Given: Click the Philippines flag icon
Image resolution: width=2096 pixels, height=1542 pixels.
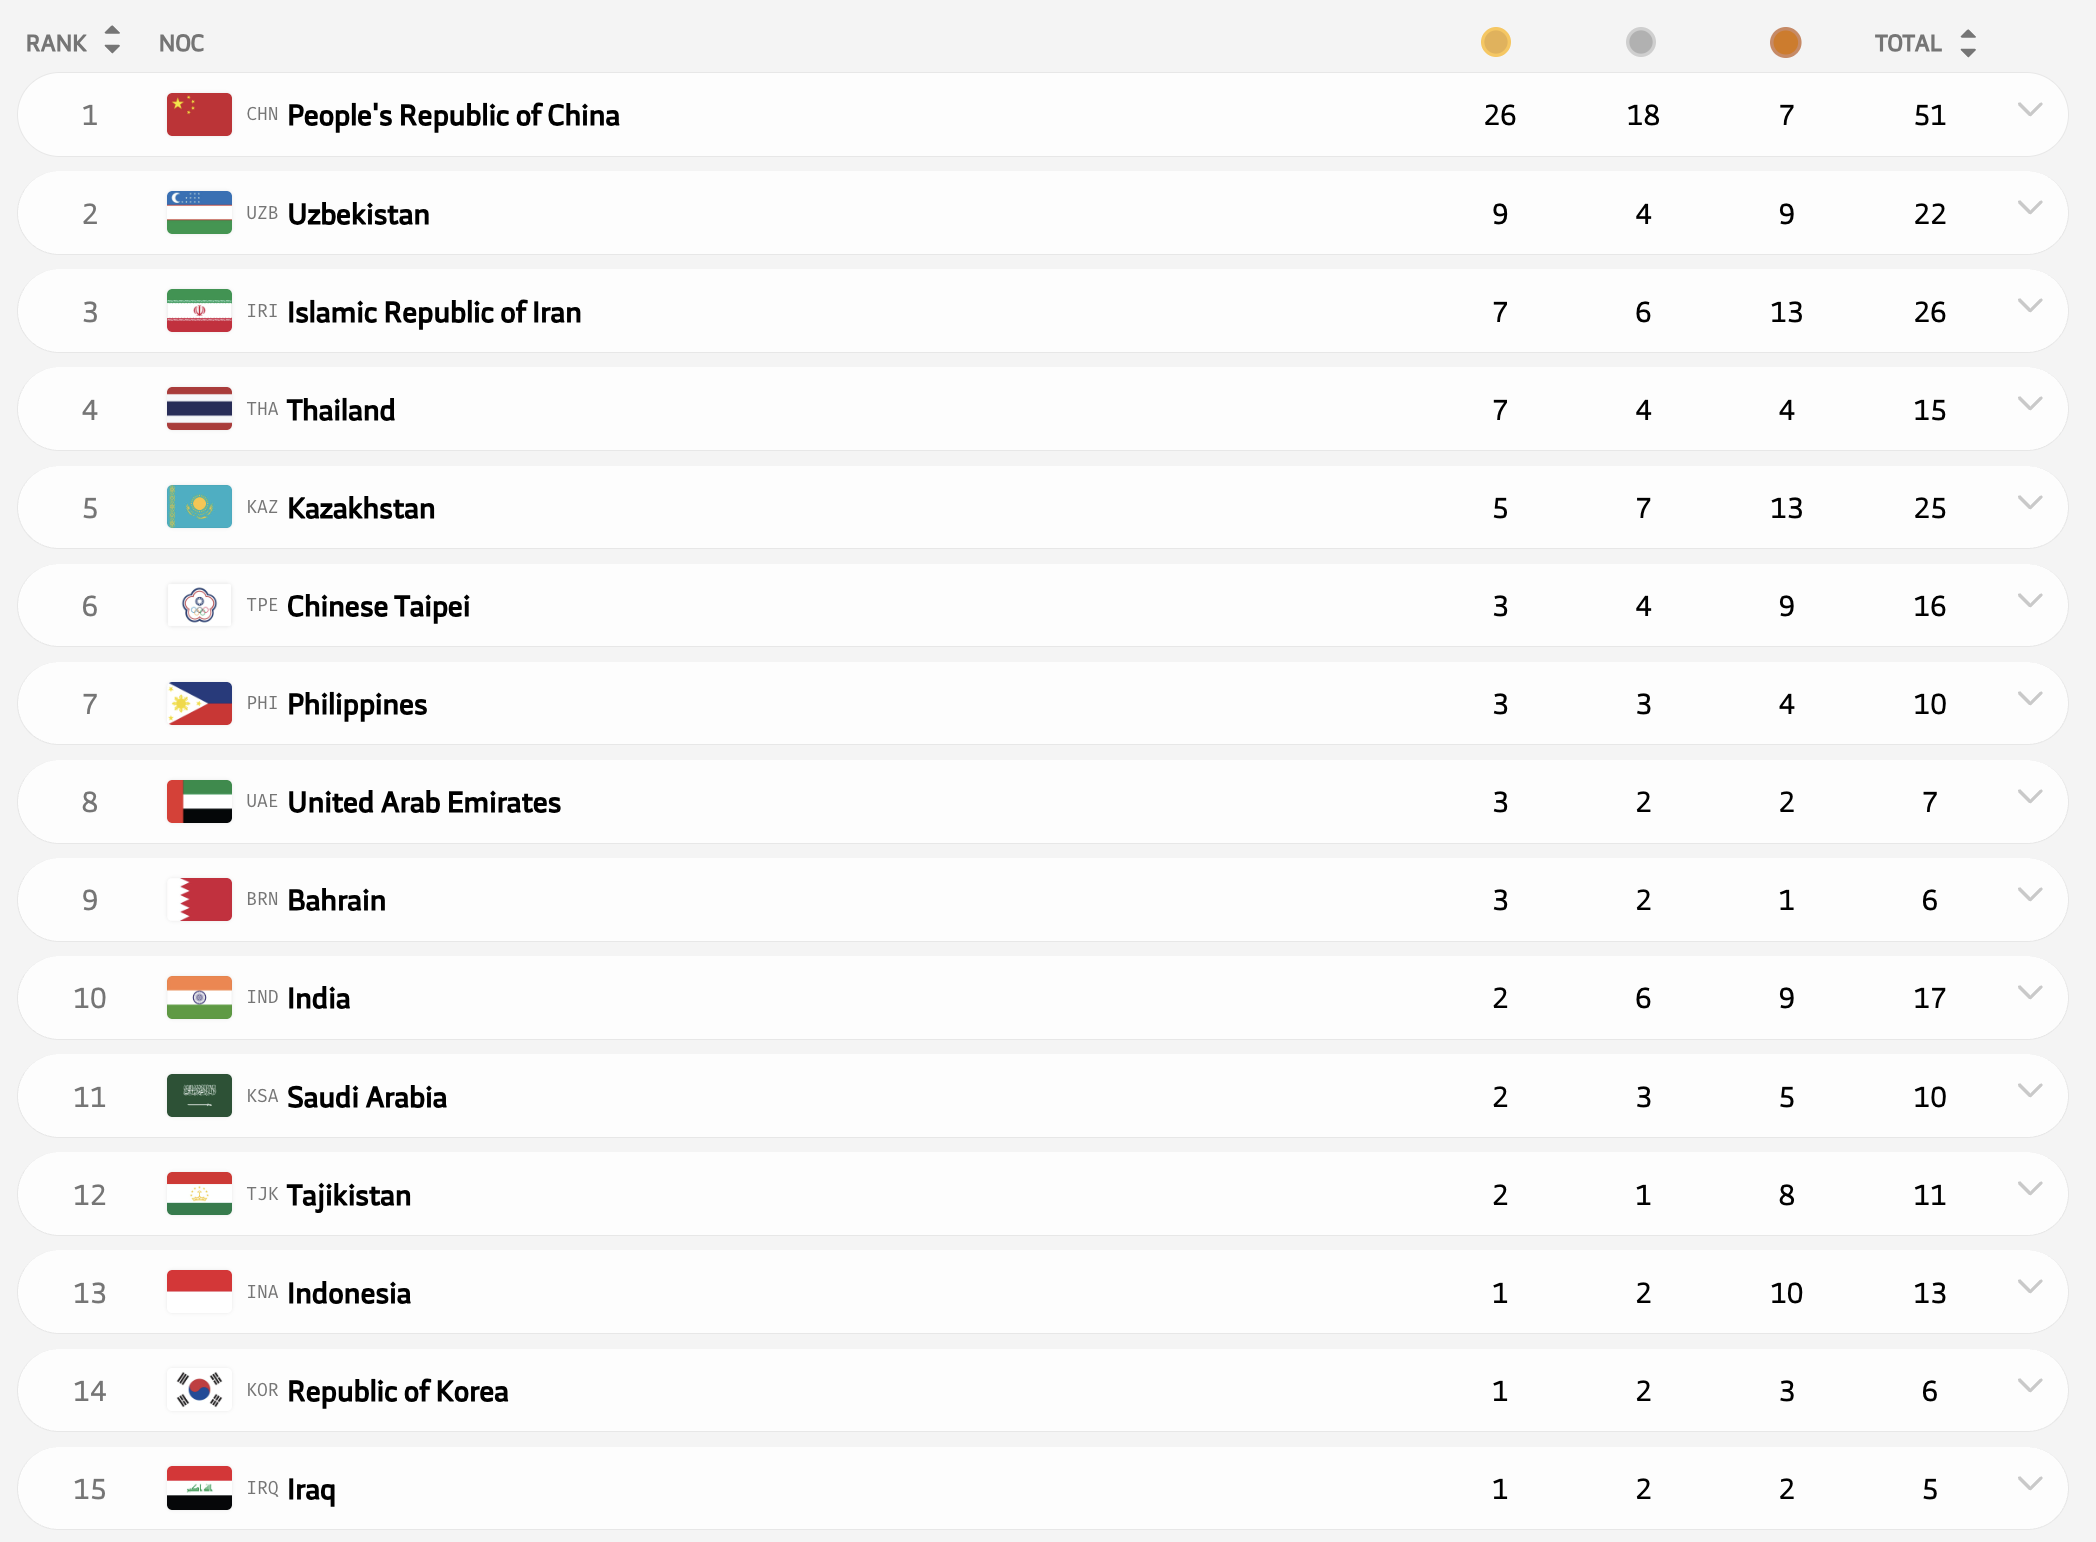Looking at the screenshot, I should (199, 703).
